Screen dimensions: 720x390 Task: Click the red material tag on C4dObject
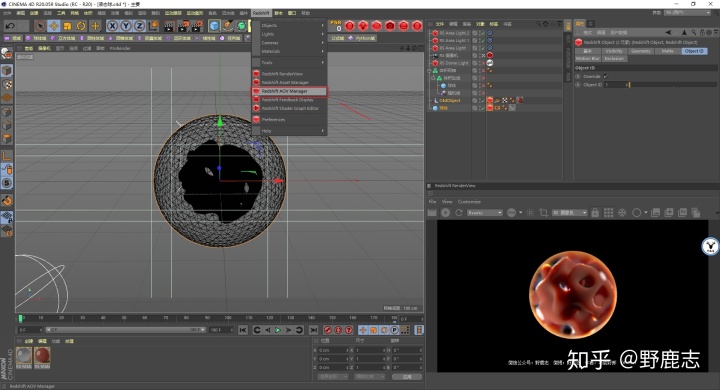(520, 100)
